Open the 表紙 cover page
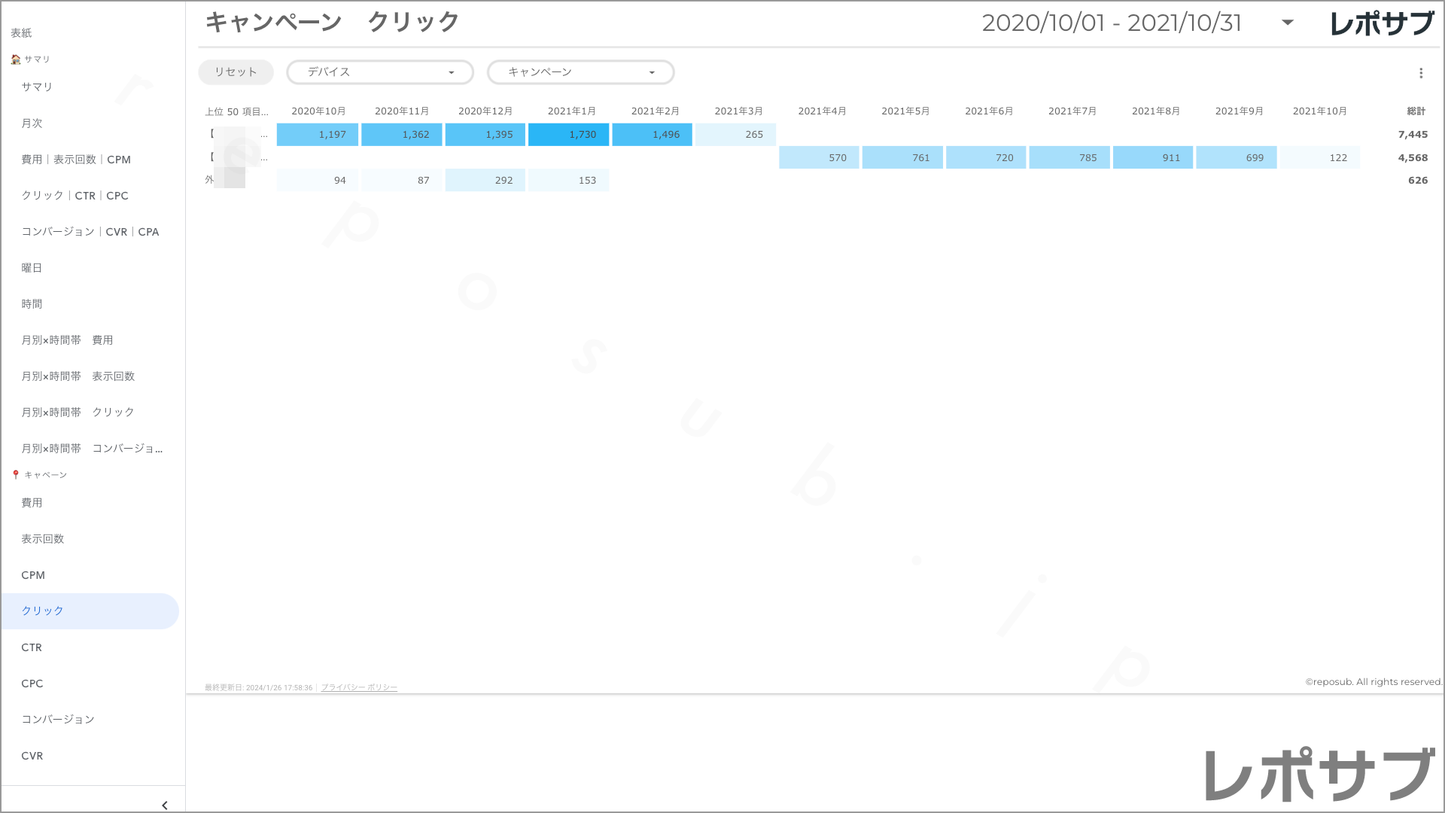1445x813 pixels. [x=21, y=33]
